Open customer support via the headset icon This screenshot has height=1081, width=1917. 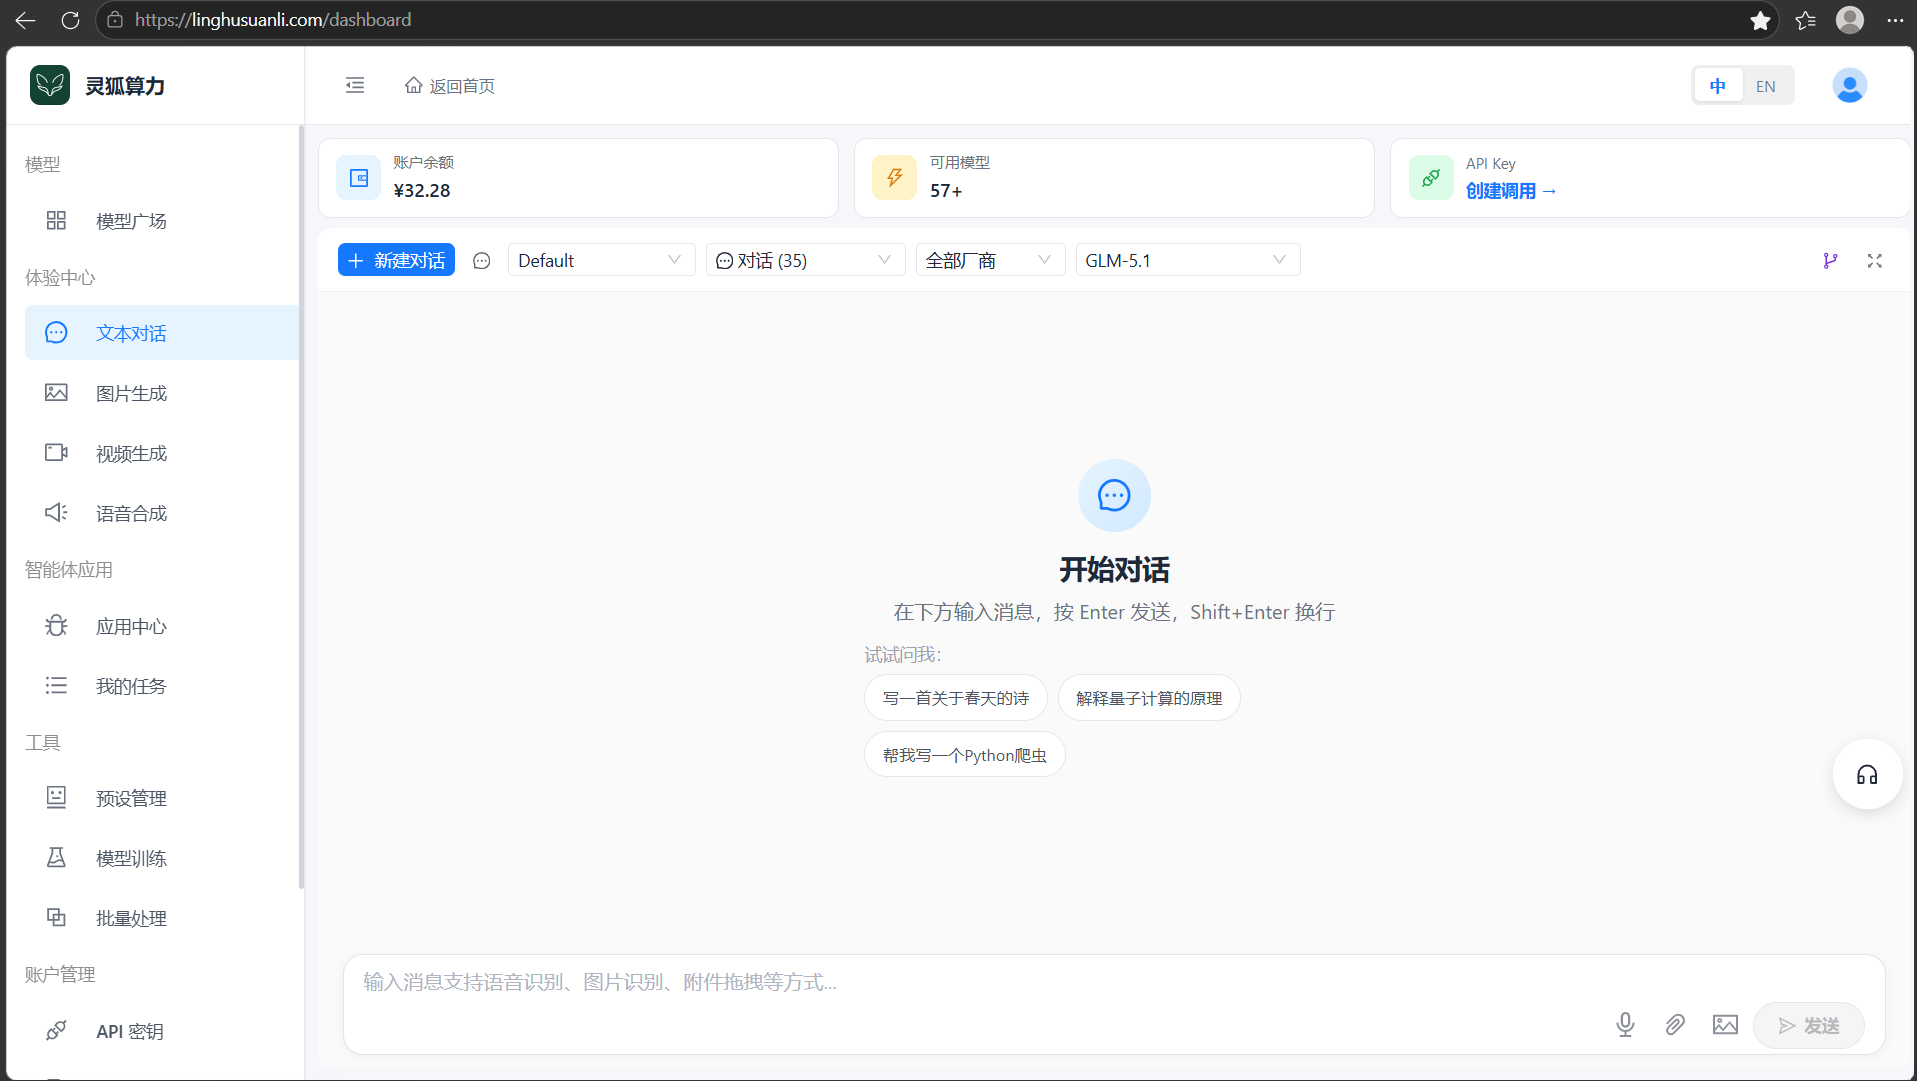click(x=1867, y=775)
